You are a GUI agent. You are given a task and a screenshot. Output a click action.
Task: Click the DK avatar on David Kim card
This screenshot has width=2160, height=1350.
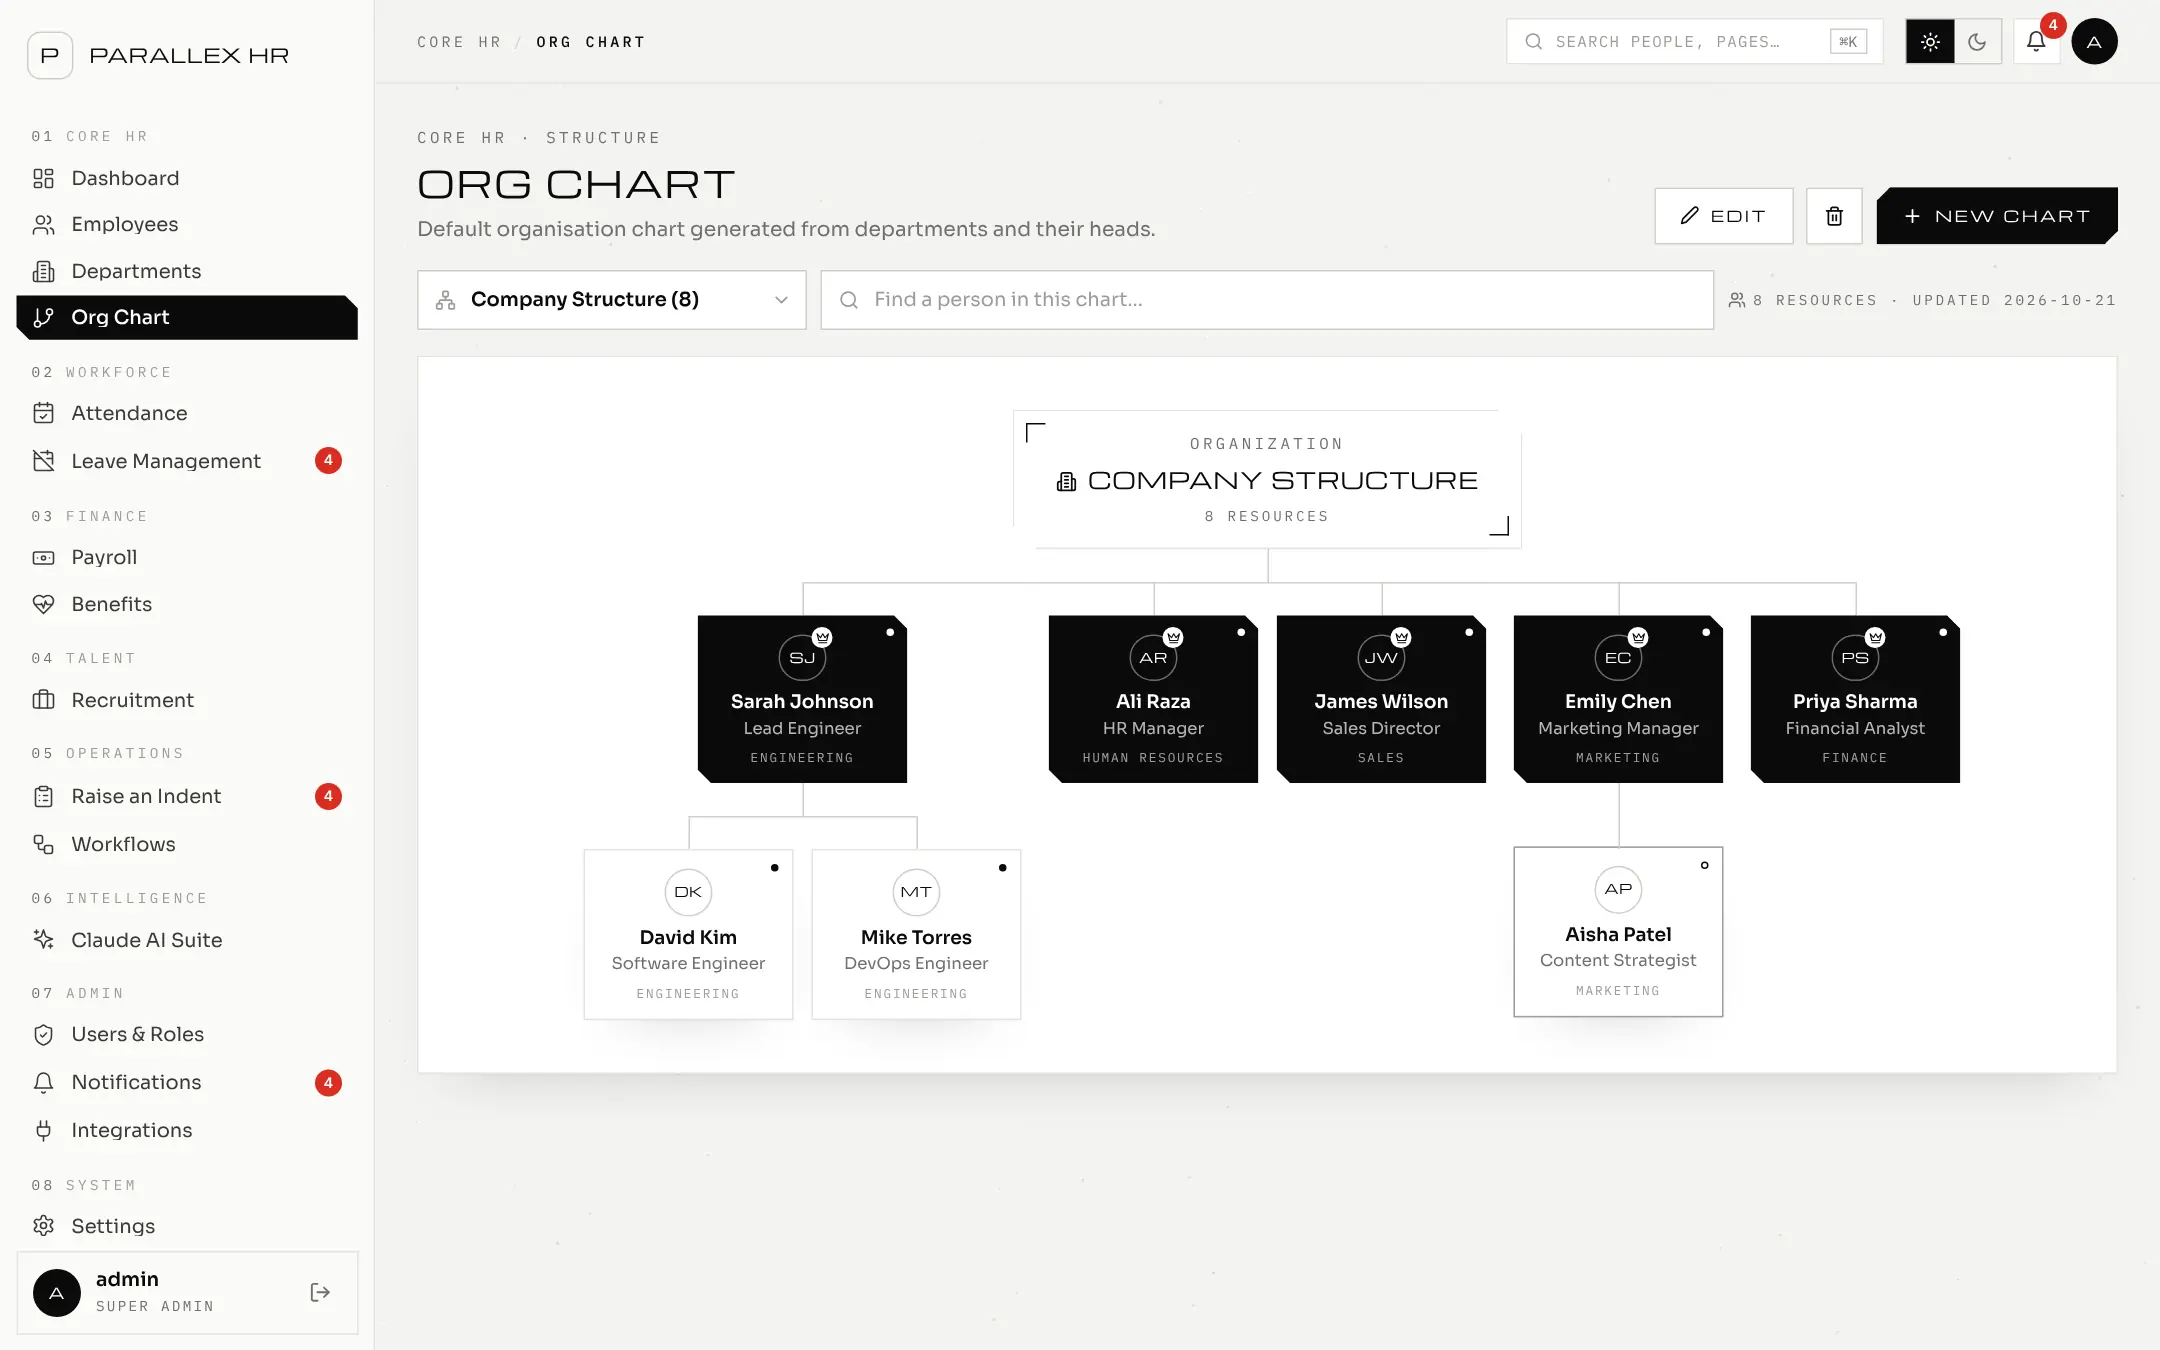[x=688, y=892]
